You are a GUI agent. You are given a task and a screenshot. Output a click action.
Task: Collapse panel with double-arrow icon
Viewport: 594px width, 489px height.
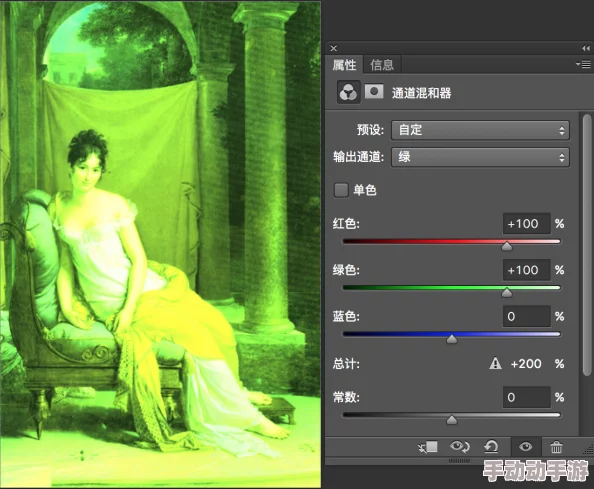[x=586, y=48]
